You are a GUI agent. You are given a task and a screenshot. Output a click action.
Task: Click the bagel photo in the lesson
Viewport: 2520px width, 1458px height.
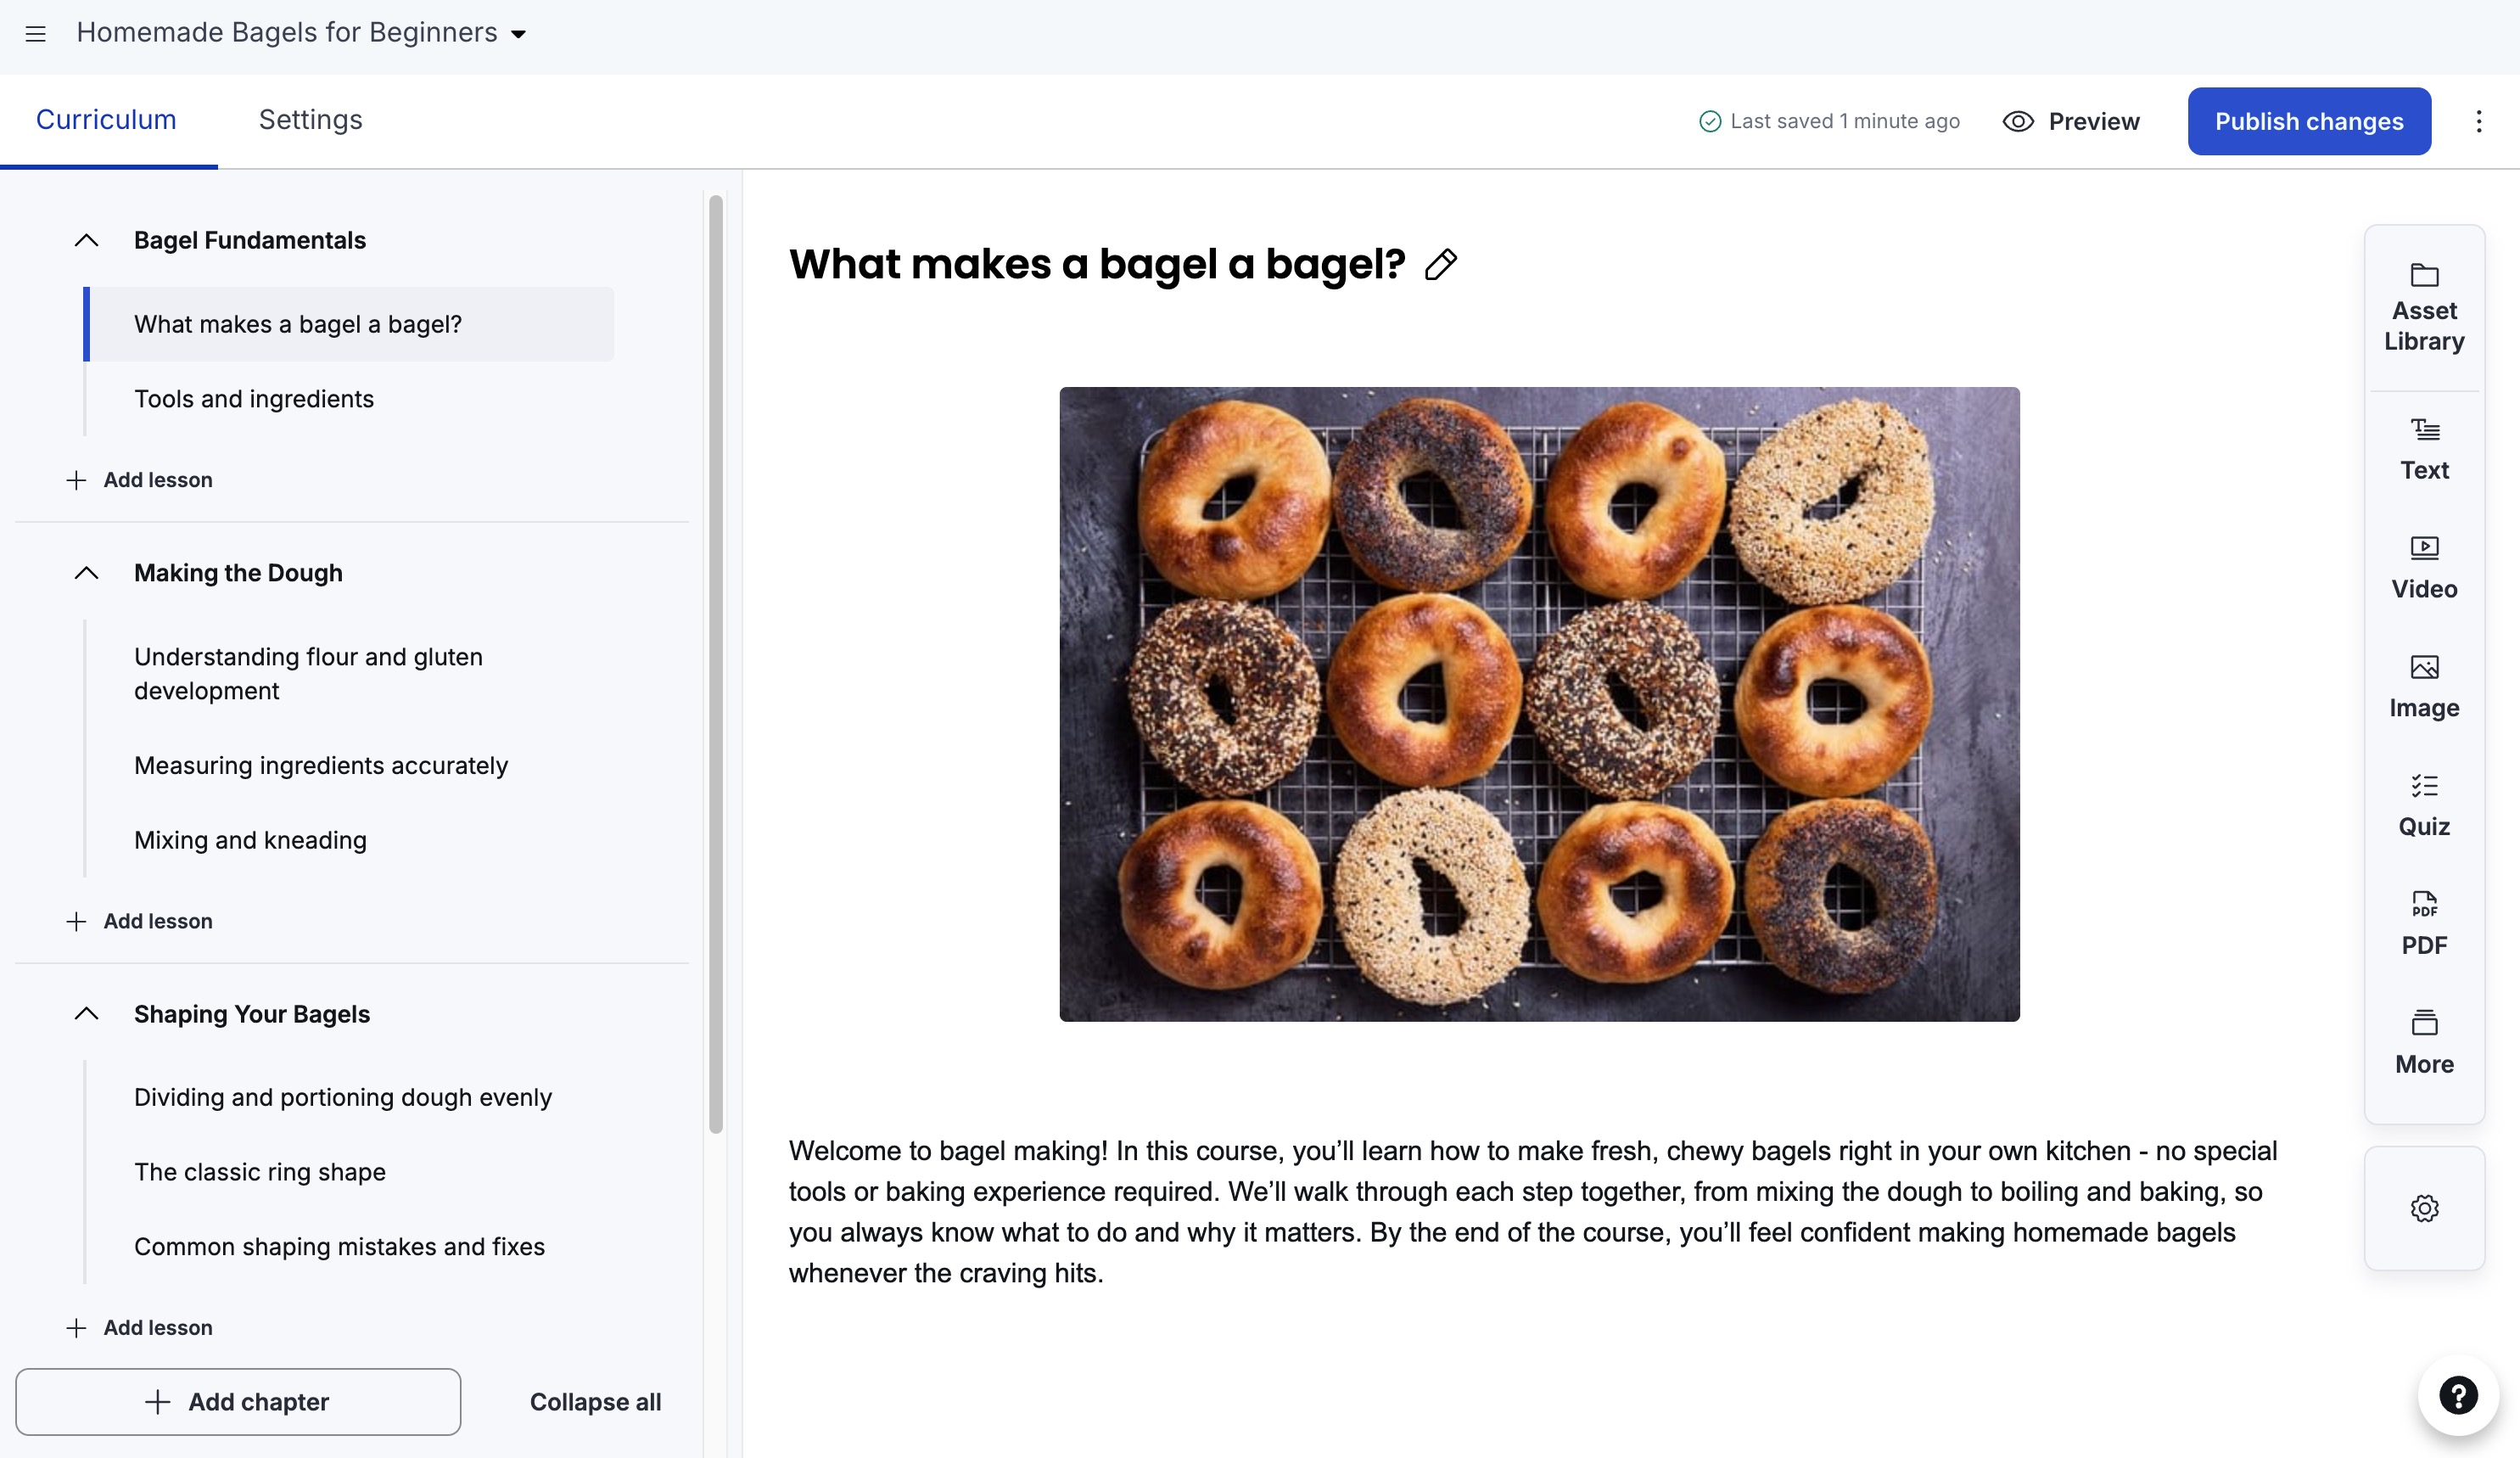click(x=1539, y=704)
